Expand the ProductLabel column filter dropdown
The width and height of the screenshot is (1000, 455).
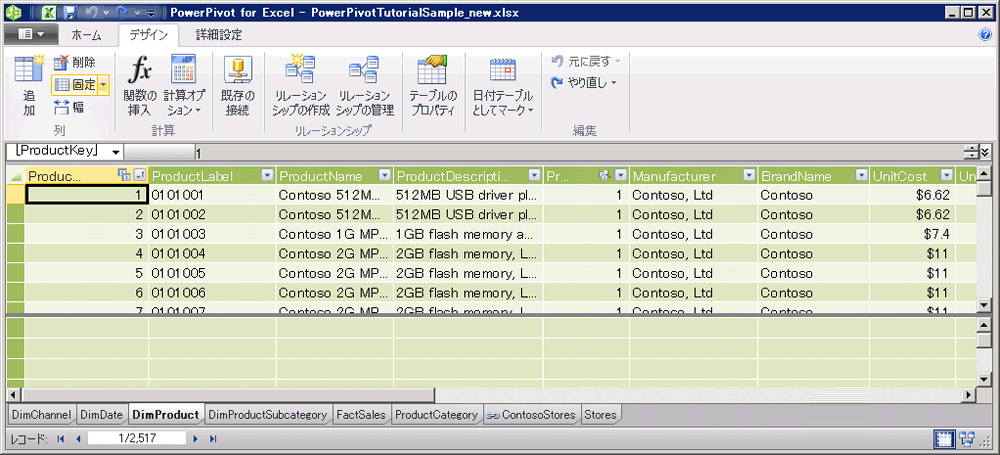pos(266,176)
